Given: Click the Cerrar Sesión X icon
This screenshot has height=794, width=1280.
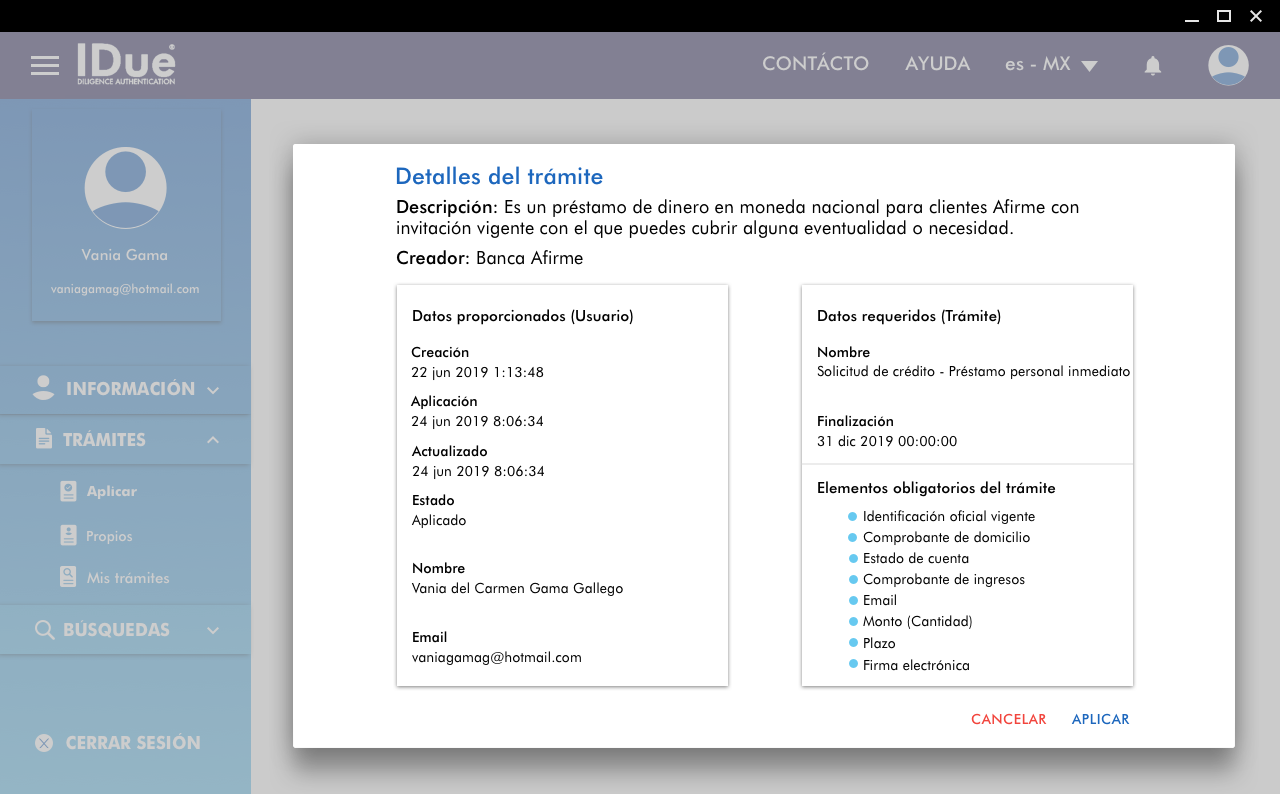Looking at the screenshot, I should click(x=44, y=743).
